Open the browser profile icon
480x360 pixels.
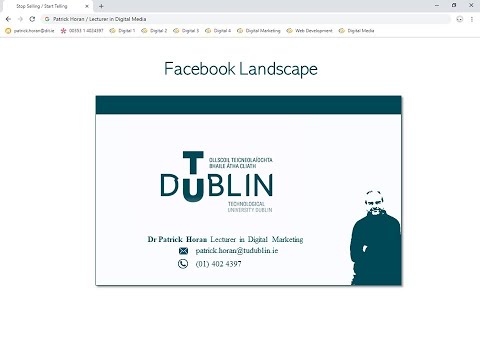point(460,19)
